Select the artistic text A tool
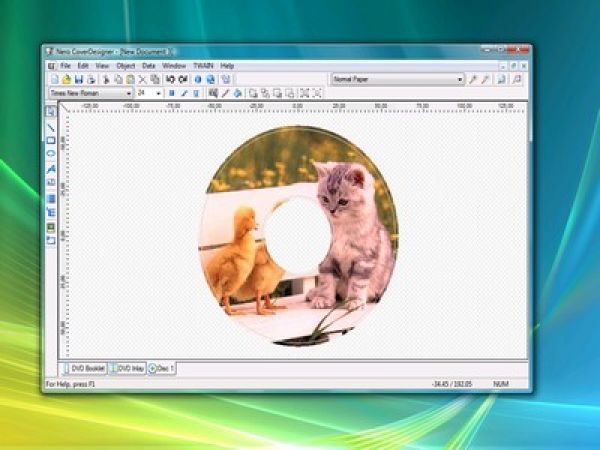 [x=51, y=169]
